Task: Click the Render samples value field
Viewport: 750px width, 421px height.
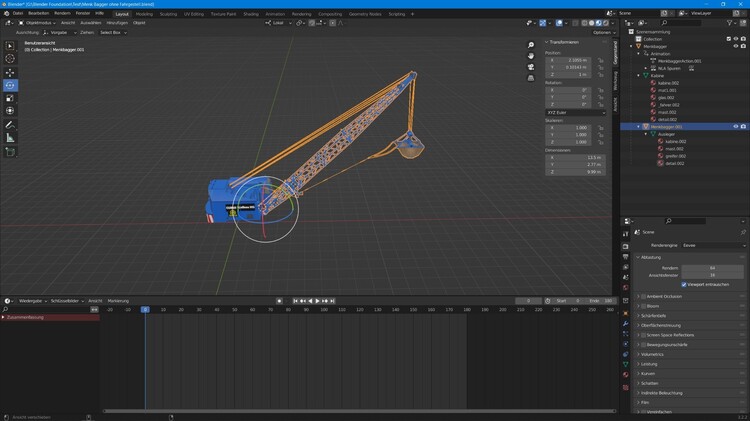Action: click(712, 268)
